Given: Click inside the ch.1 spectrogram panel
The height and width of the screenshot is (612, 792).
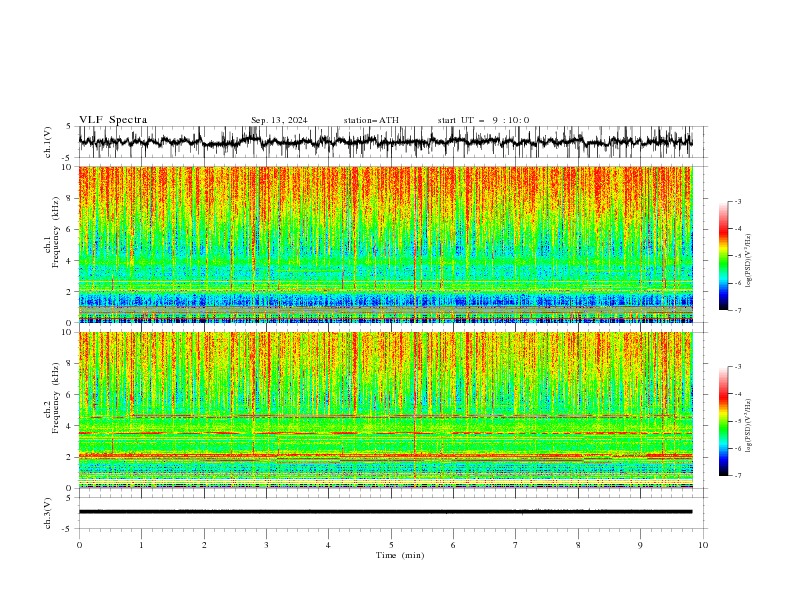Looking at the screenshot, I should pyautogui.click(x=385, y=244).
